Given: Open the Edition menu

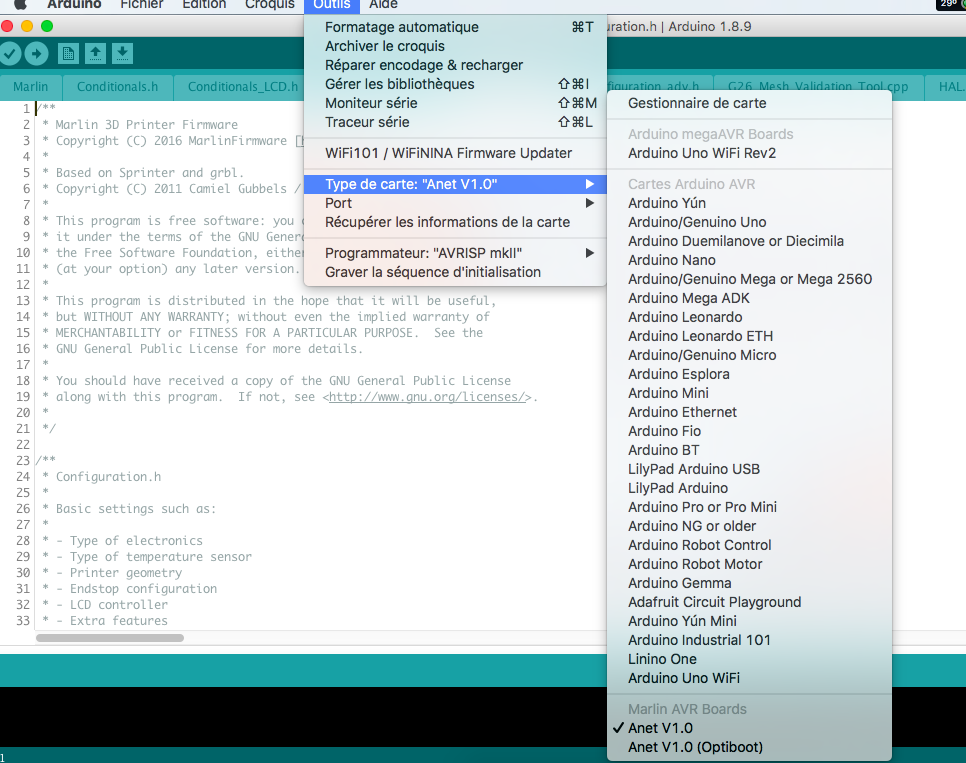Looking at the screenshot, I should (204, 5).
